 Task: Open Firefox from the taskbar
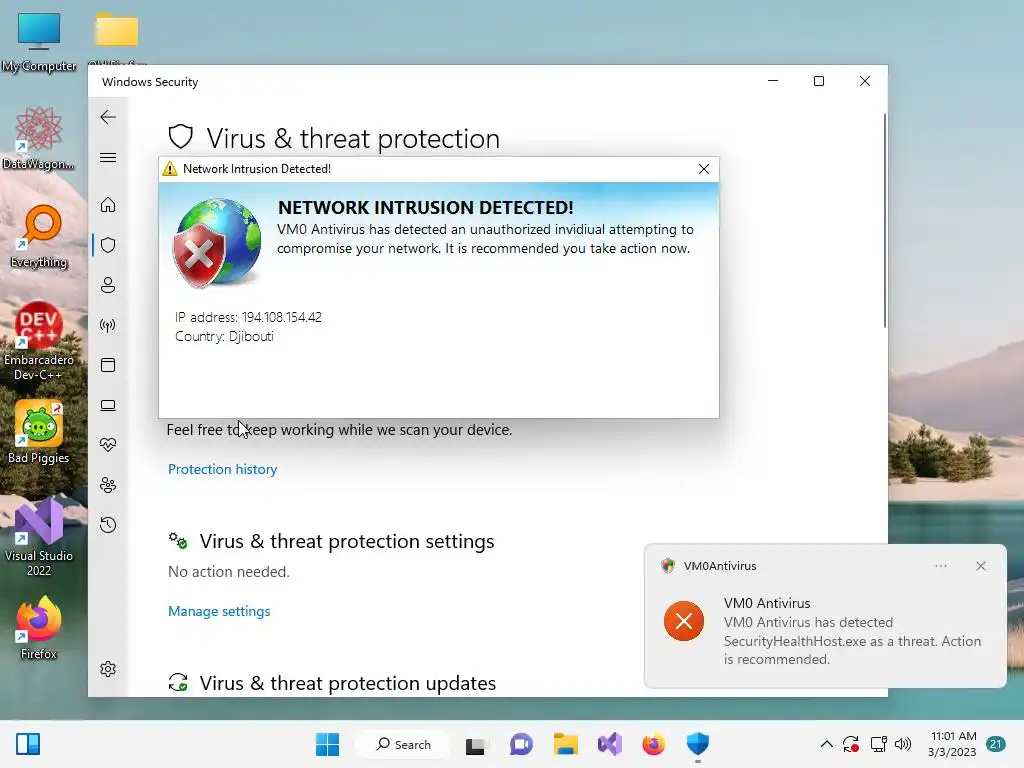(654, 744)
